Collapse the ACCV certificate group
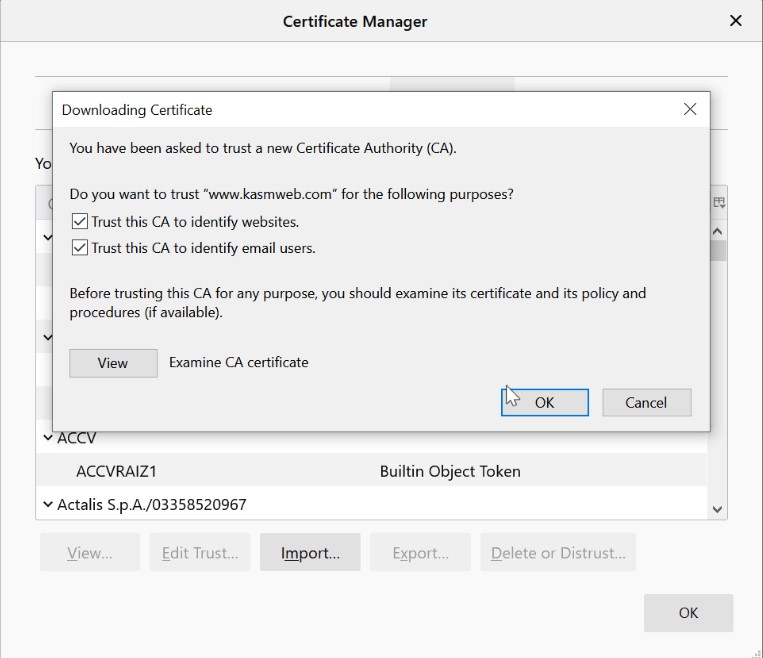Viewport: 763px width, 658px height. coord(47,438)
